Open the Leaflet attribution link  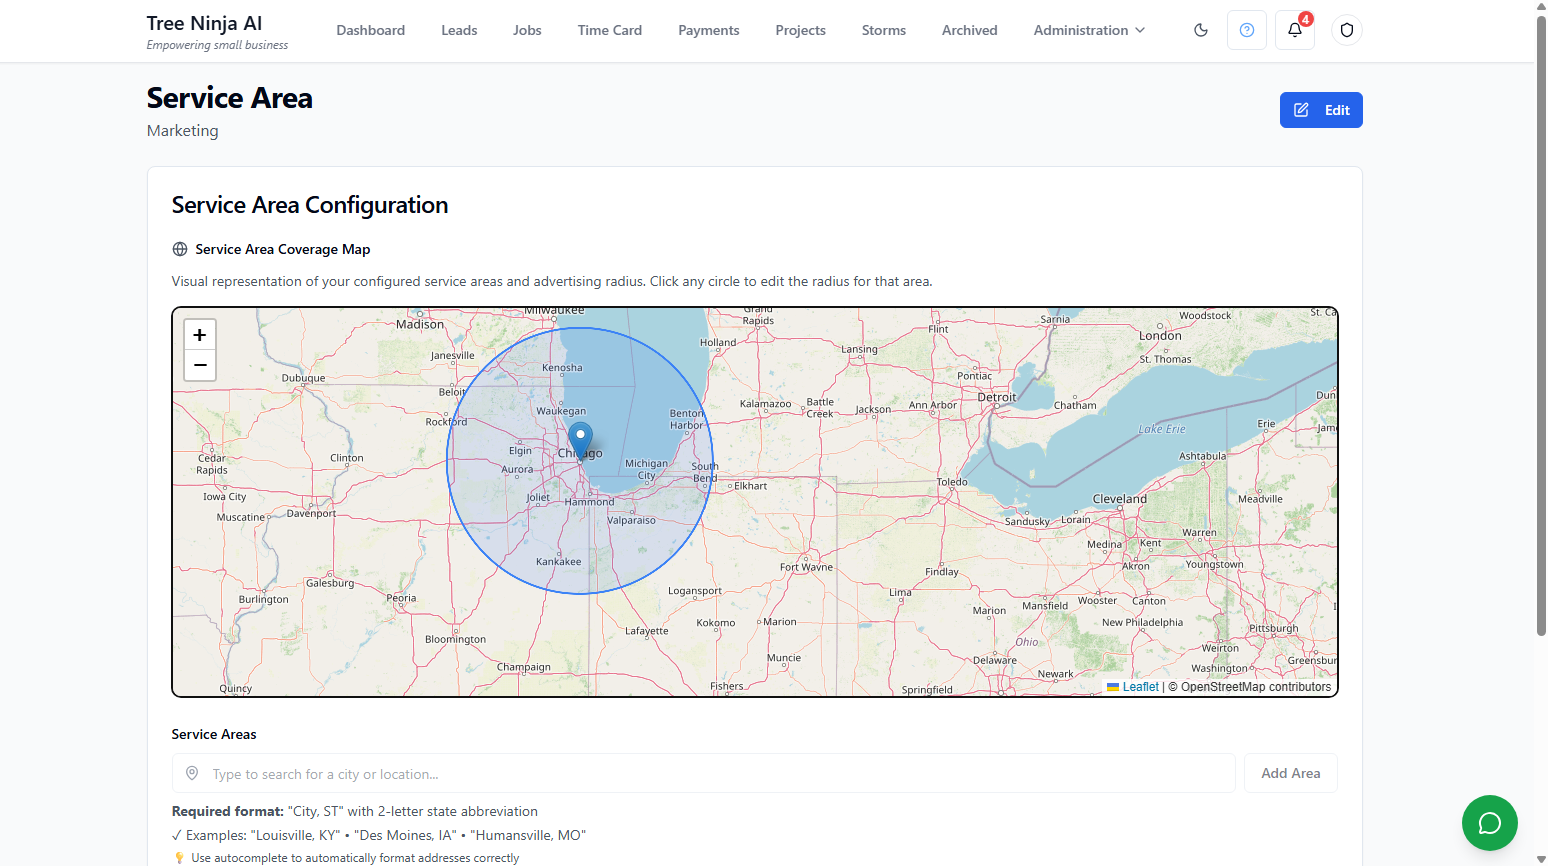1140,687
